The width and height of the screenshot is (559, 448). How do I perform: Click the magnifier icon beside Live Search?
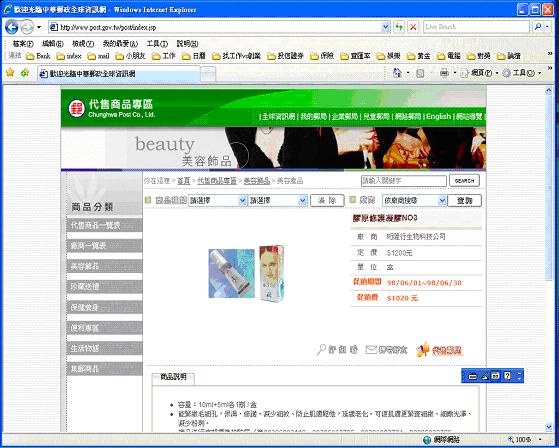pyautogui.click(x=538, y=27)
